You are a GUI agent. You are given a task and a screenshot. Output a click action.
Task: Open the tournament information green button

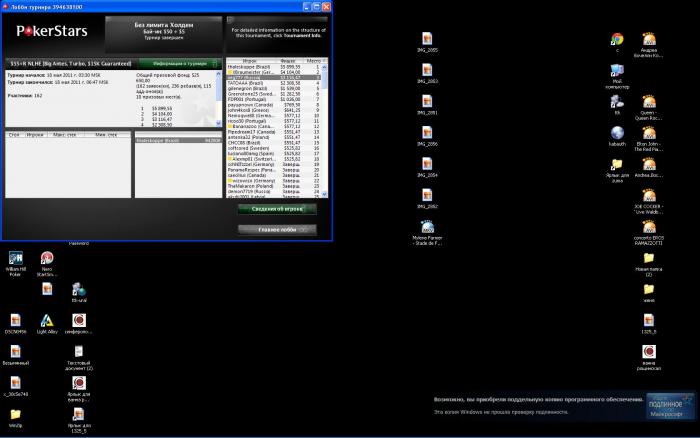(180, 64)
